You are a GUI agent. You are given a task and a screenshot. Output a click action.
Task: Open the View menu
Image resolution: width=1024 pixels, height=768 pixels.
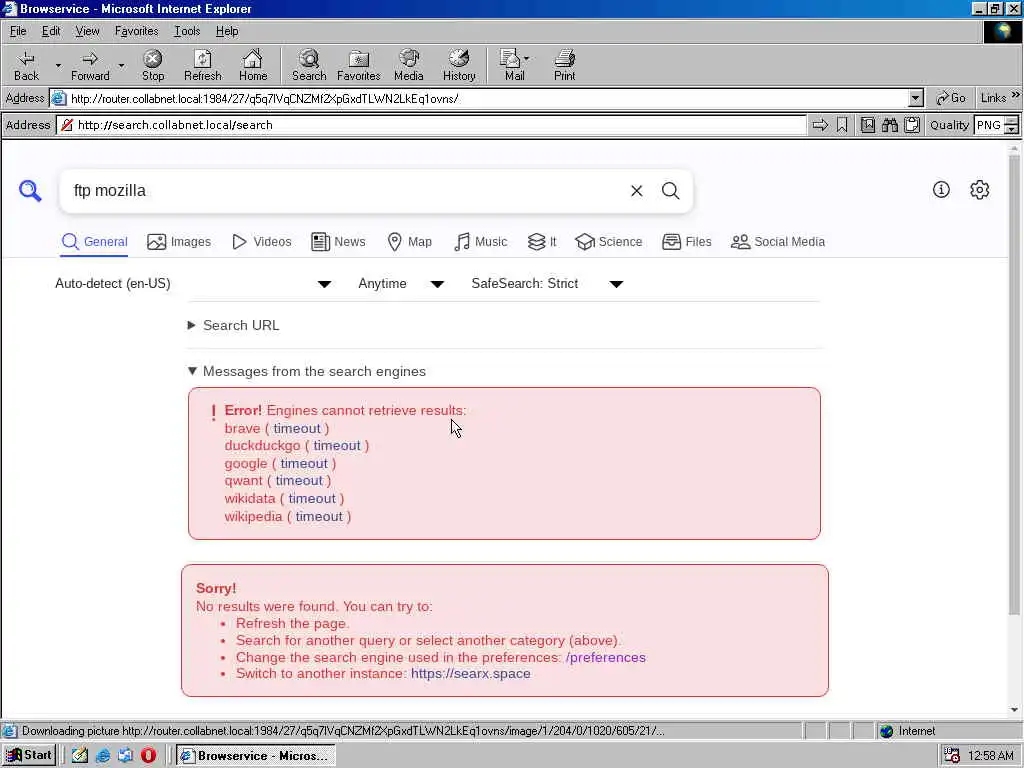tap(87, 31)
